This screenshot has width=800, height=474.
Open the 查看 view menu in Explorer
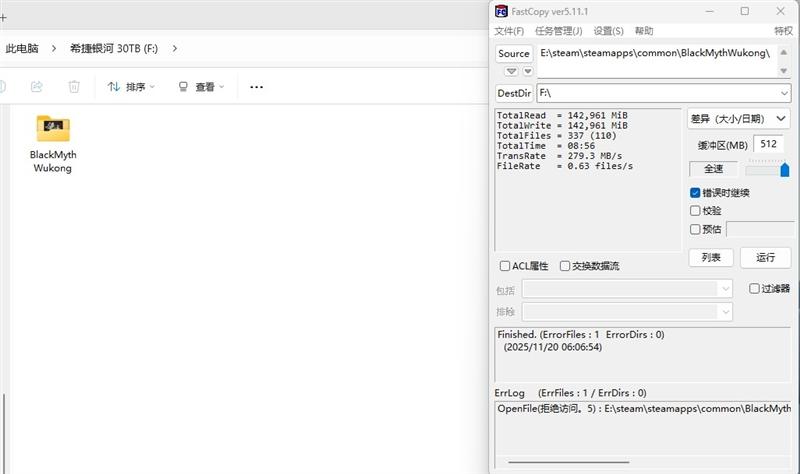pyautogui.click(x=201, y=87)
